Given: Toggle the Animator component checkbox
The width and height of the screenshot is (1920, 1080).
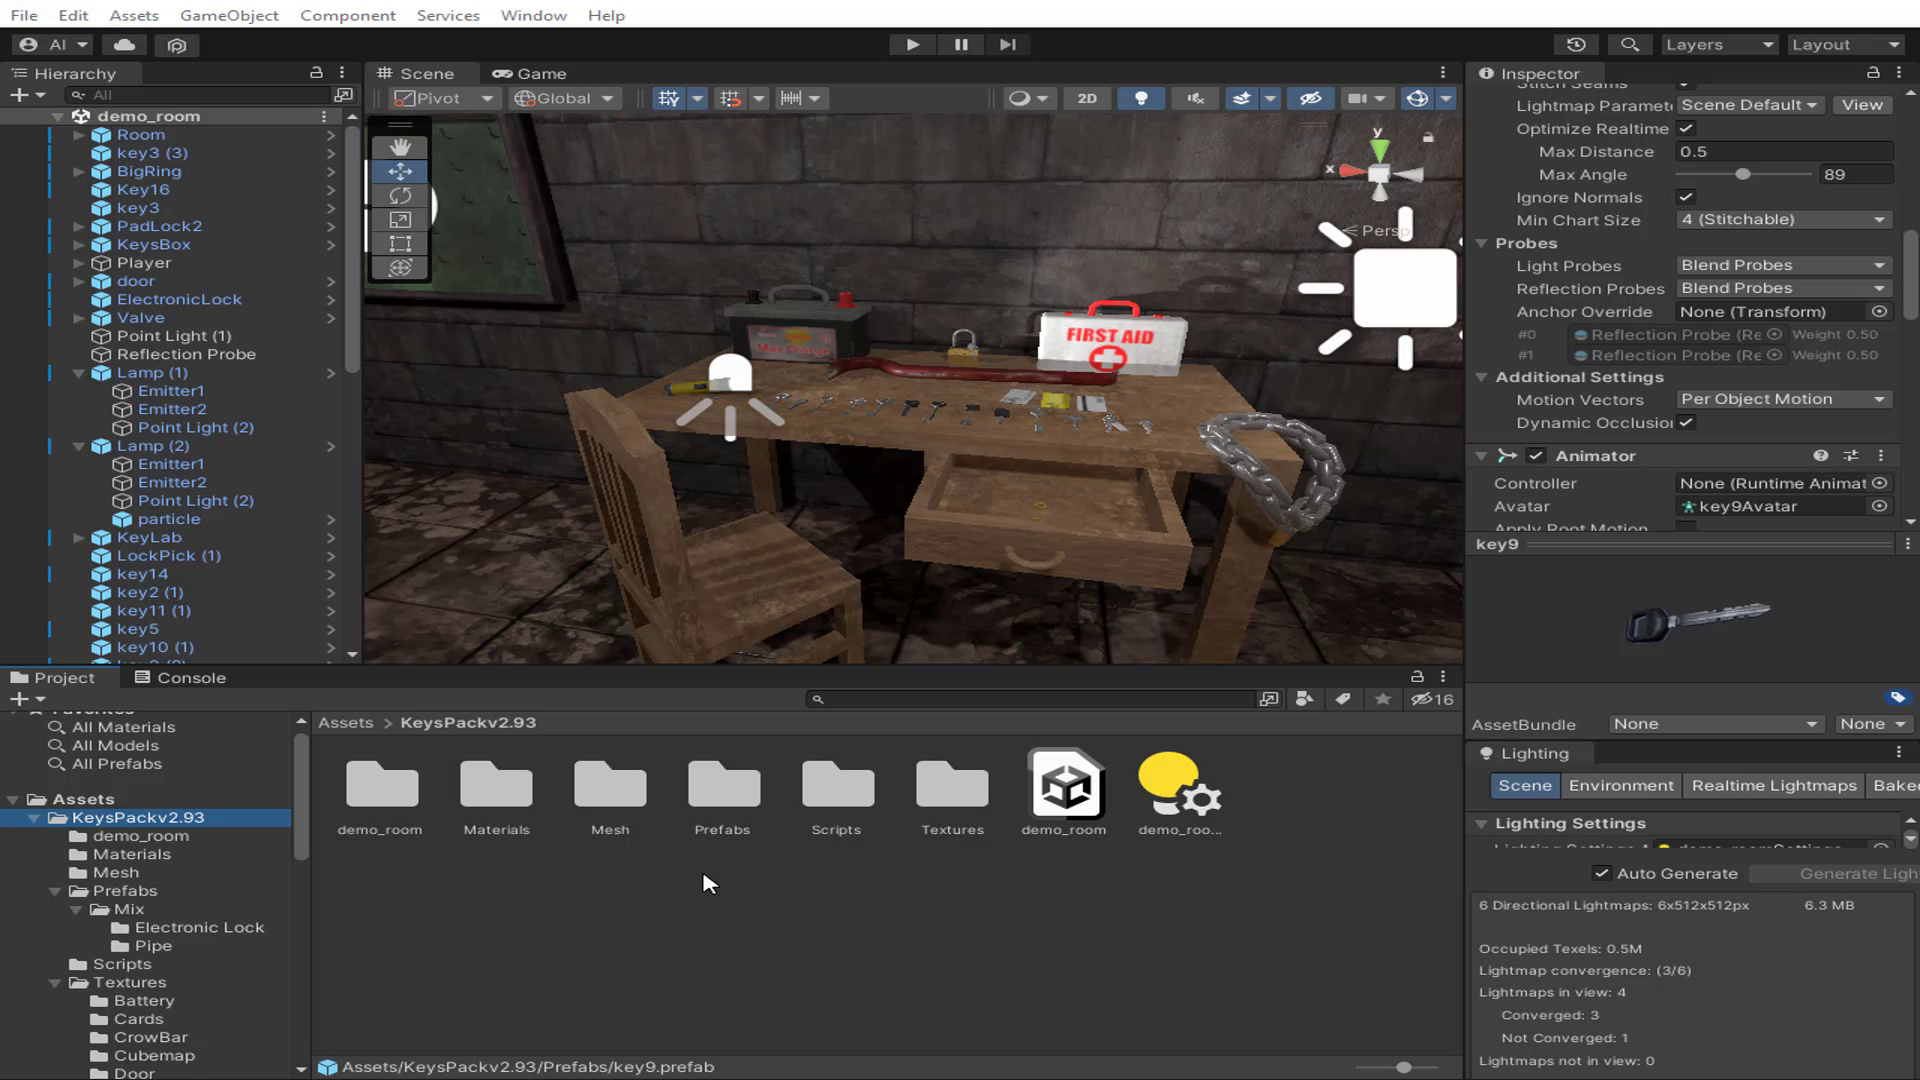Looking at the screenshot, I should click(x=1535, y=455).
